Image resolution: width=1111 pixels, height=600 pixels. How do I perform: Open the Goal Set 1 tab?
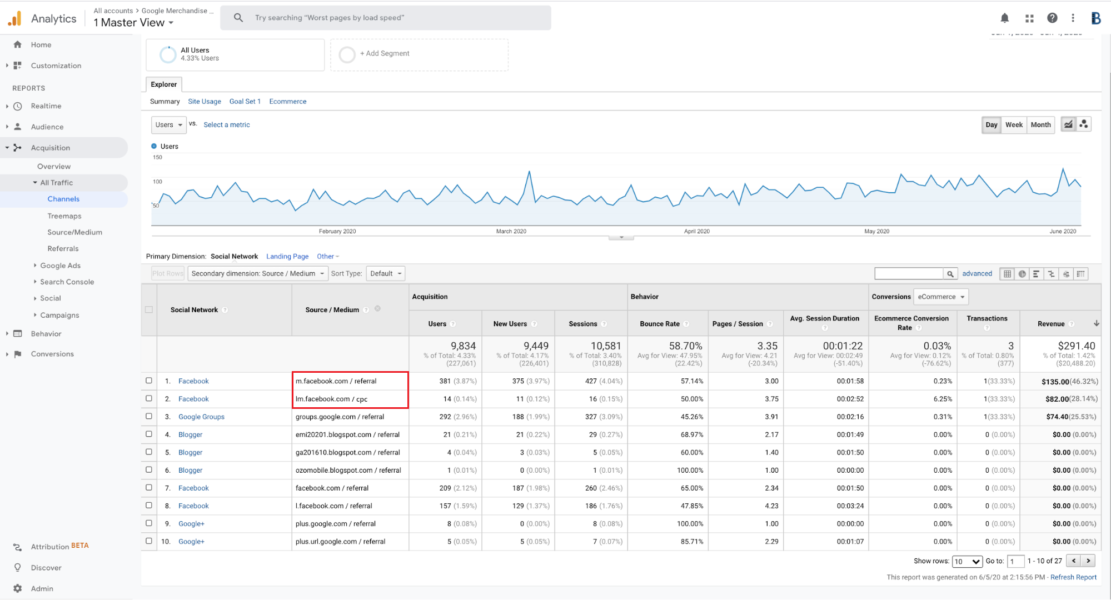[244, 101]
